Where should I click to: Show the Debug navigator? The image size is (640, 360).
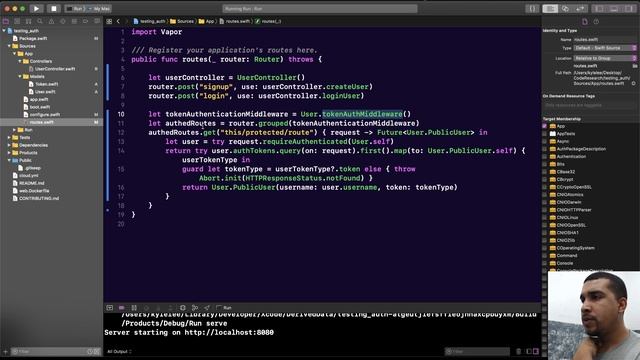point(74,21)
